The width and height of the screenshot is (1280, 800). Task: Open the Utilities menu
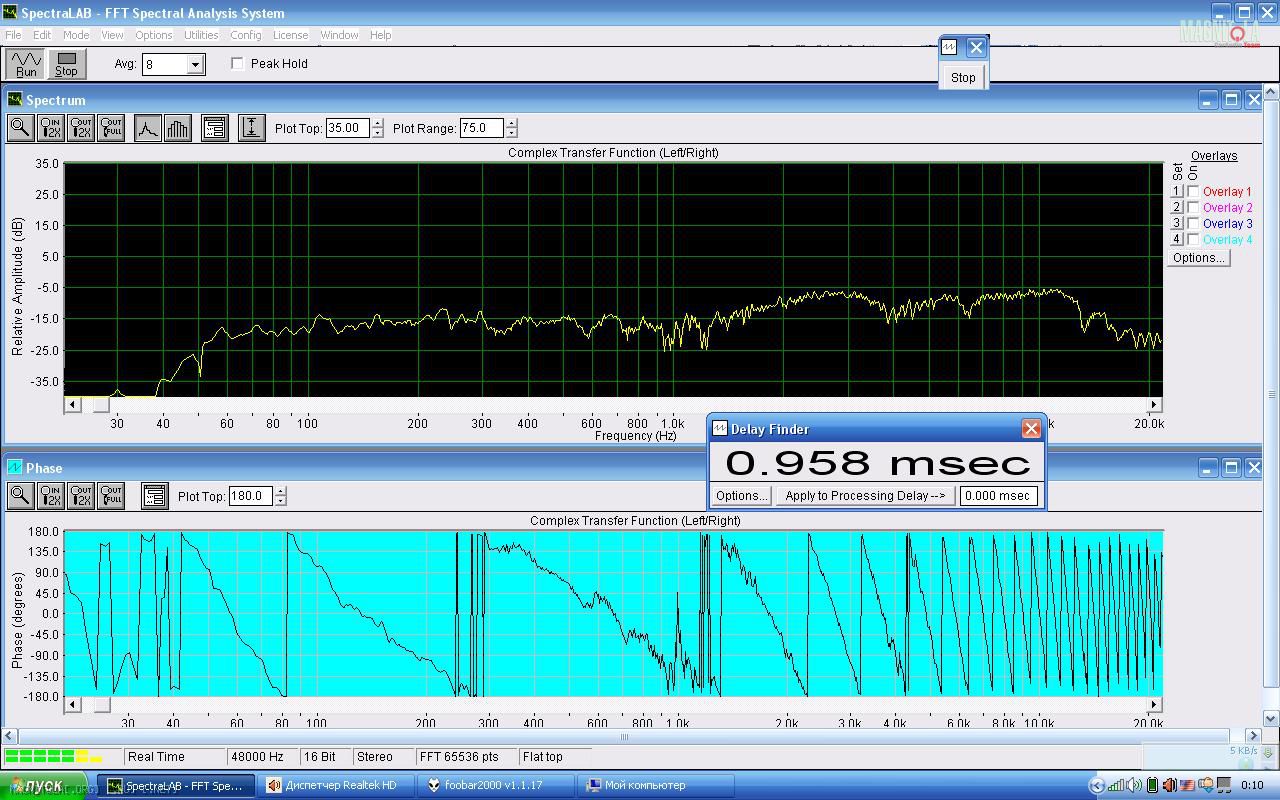[x=201, y=35]
